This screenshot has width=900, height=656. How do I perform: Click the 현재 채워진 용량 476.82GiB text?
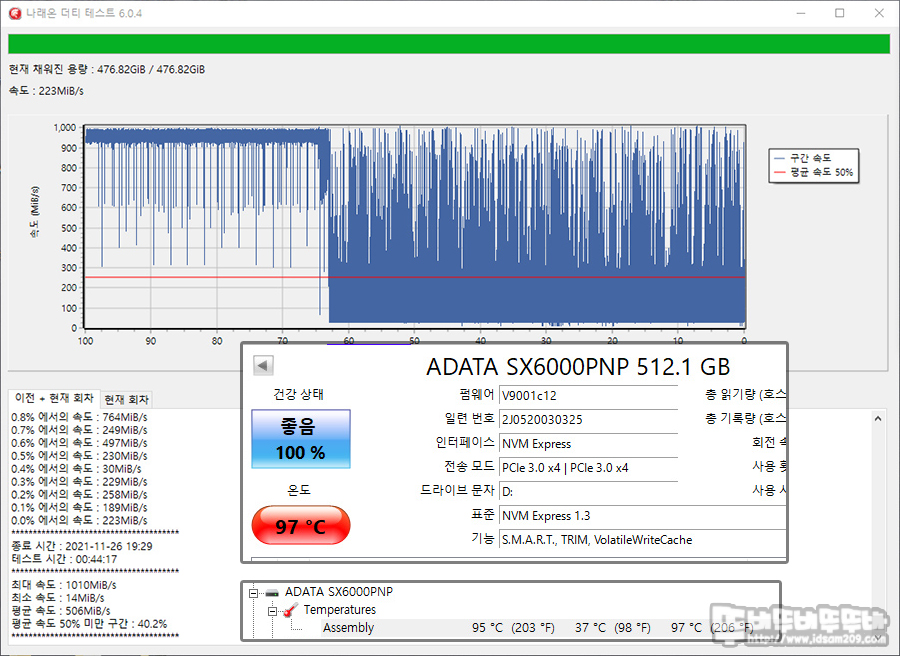click(107, 69)
